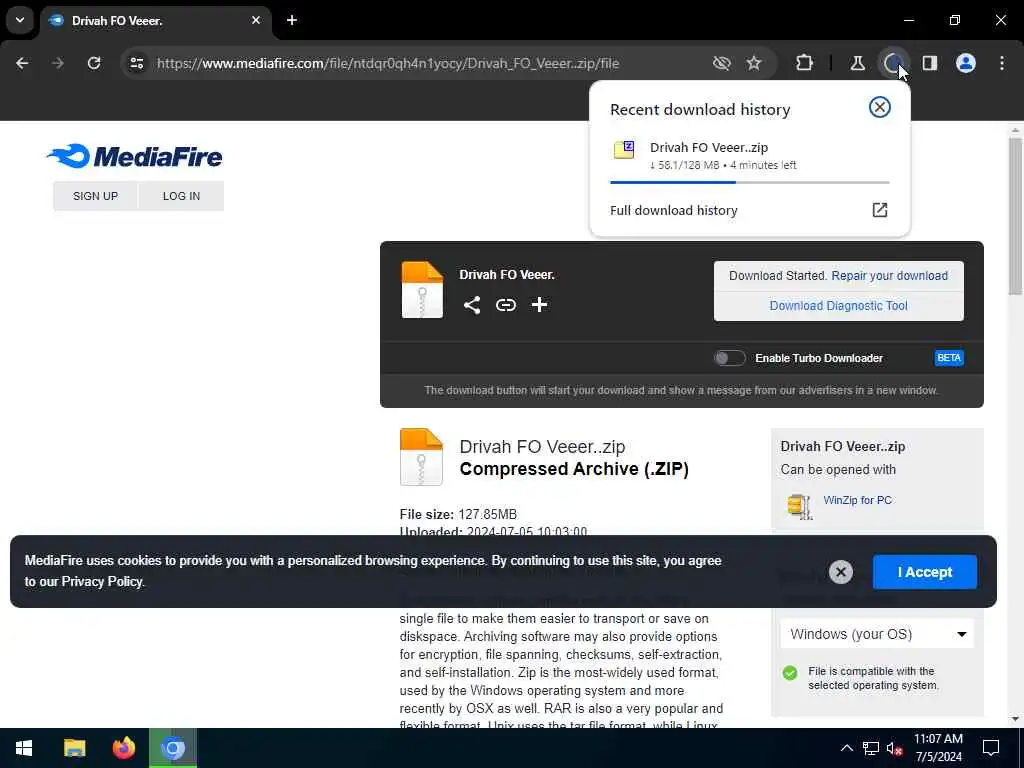Viewport: 1024px width, 768px height.
Task: Open Firefox from the taskbar
Action: (123, 748)
